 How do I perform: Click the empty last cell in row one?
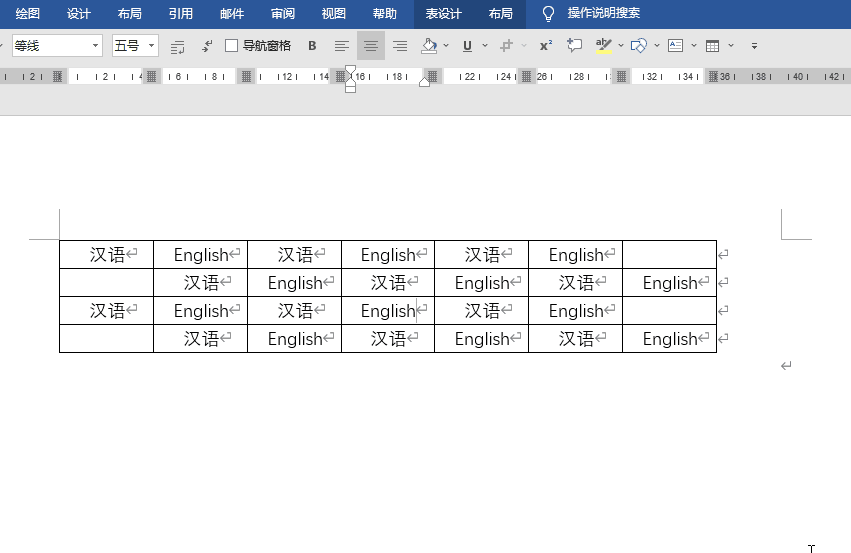point(670,255)
